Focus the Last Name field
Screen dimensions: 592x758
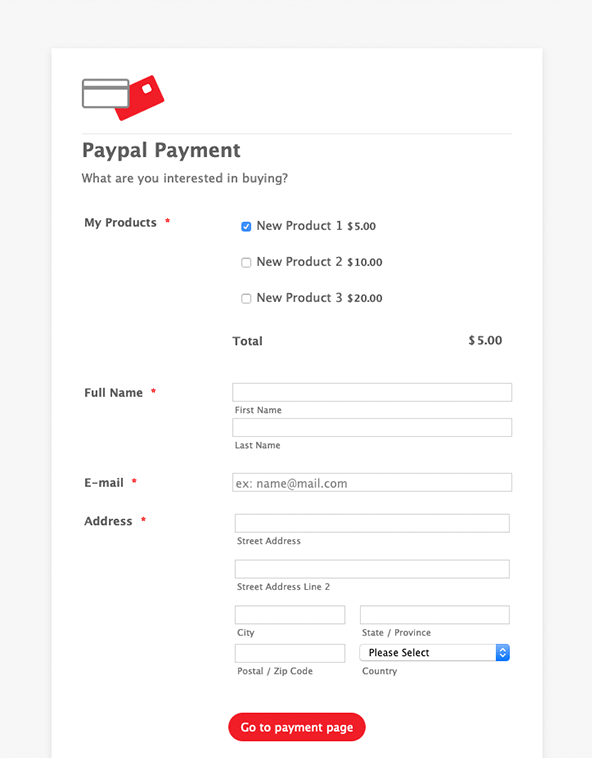tap(372, 427)
